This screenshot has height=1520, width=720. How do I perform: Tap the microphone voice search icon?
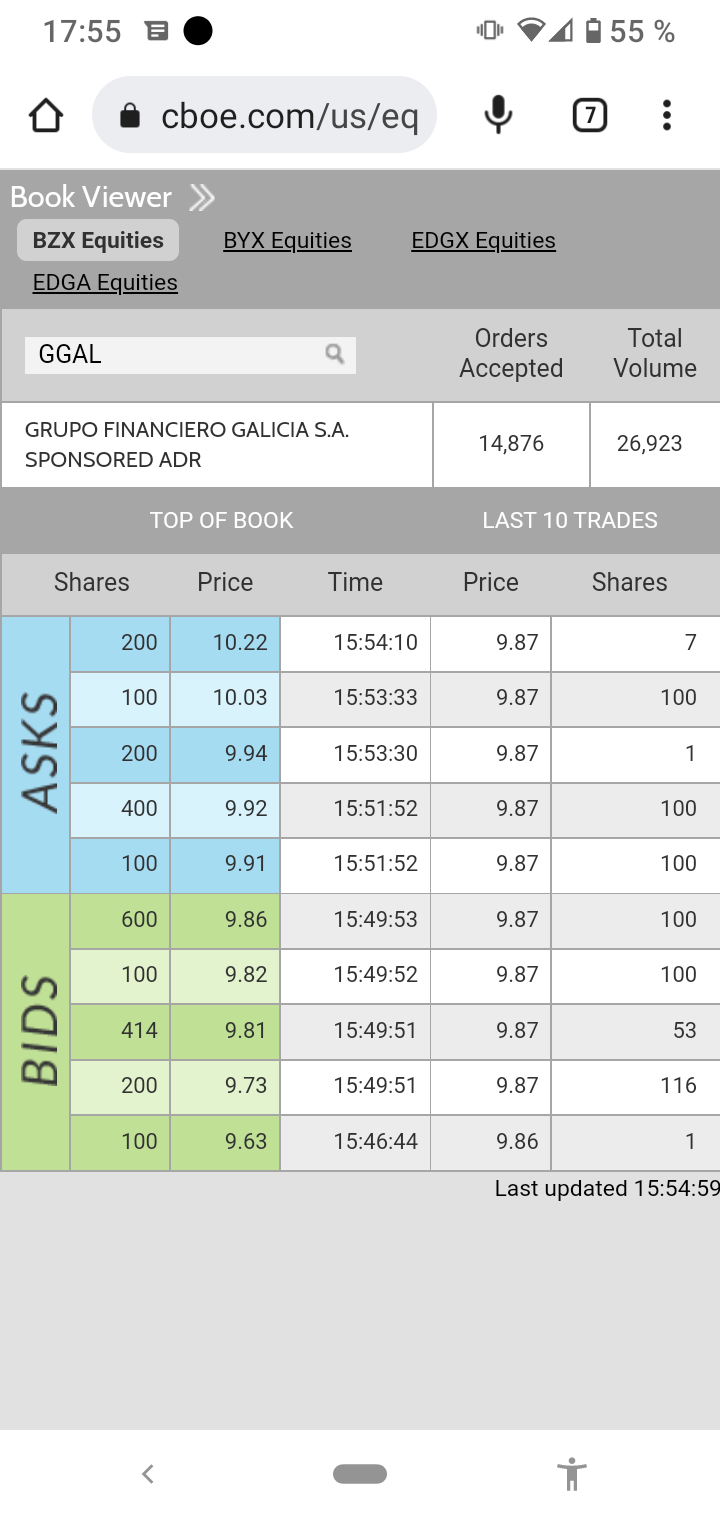[498, 116]
